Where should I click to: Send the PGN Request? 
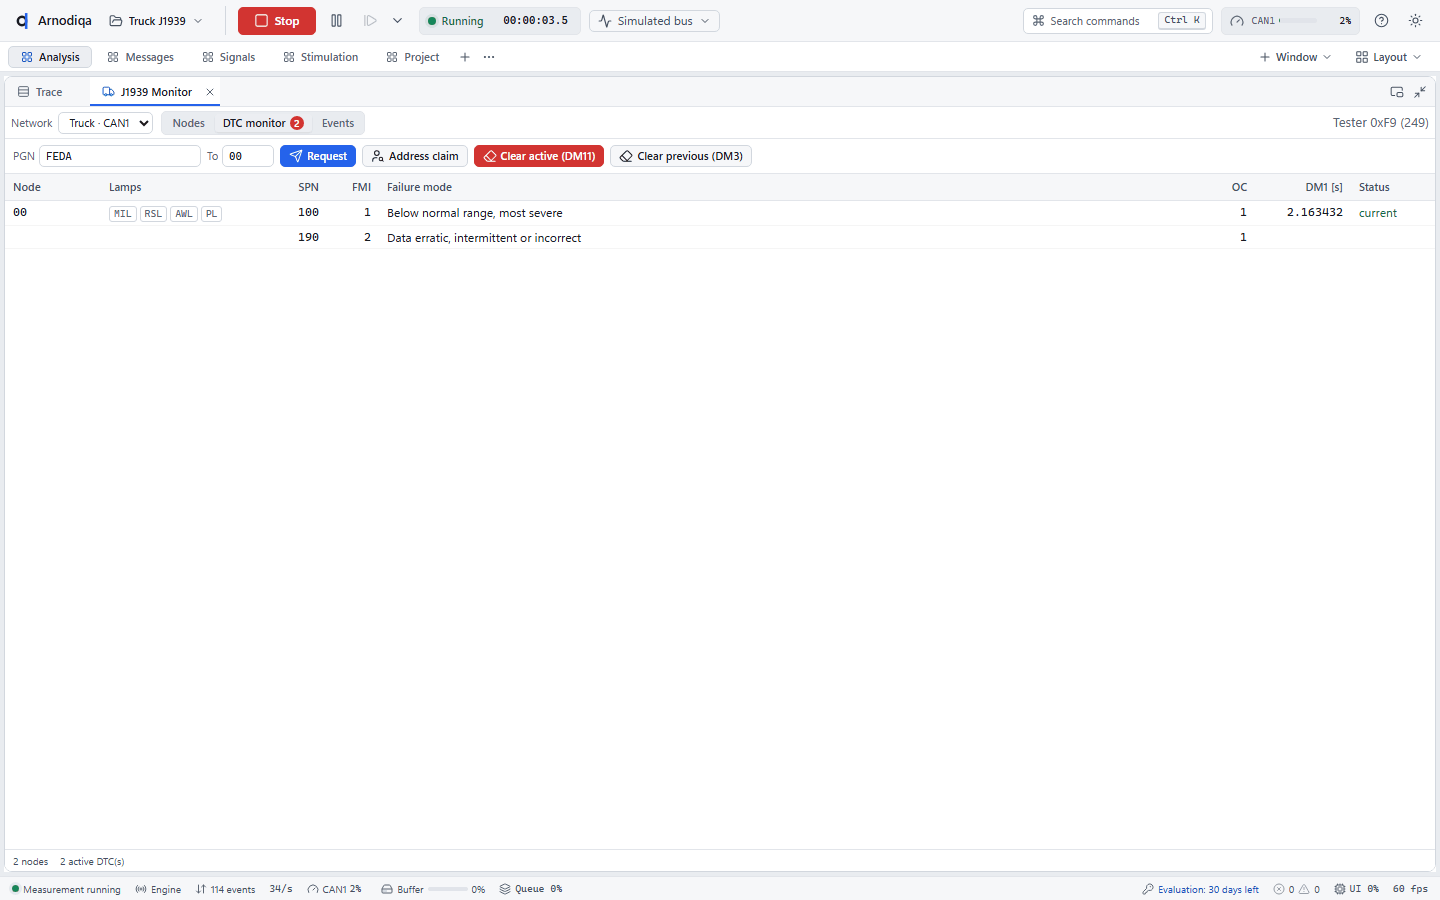(x=318, y=156)
